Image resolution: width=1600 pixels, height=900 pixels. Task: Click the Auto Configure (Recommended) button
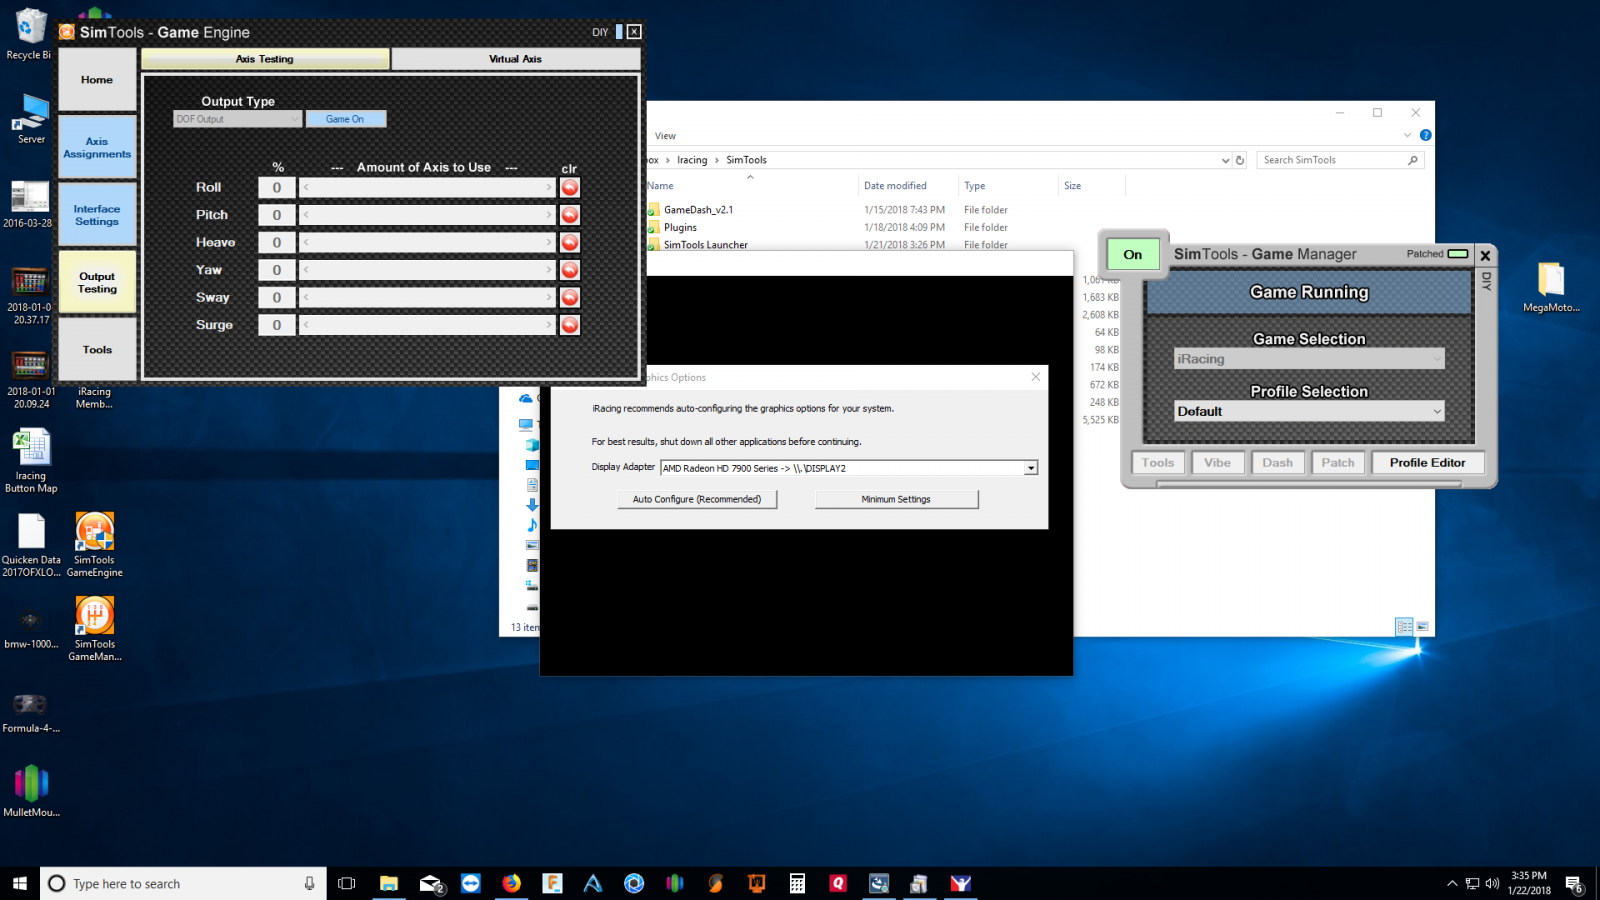coord(697,499)
